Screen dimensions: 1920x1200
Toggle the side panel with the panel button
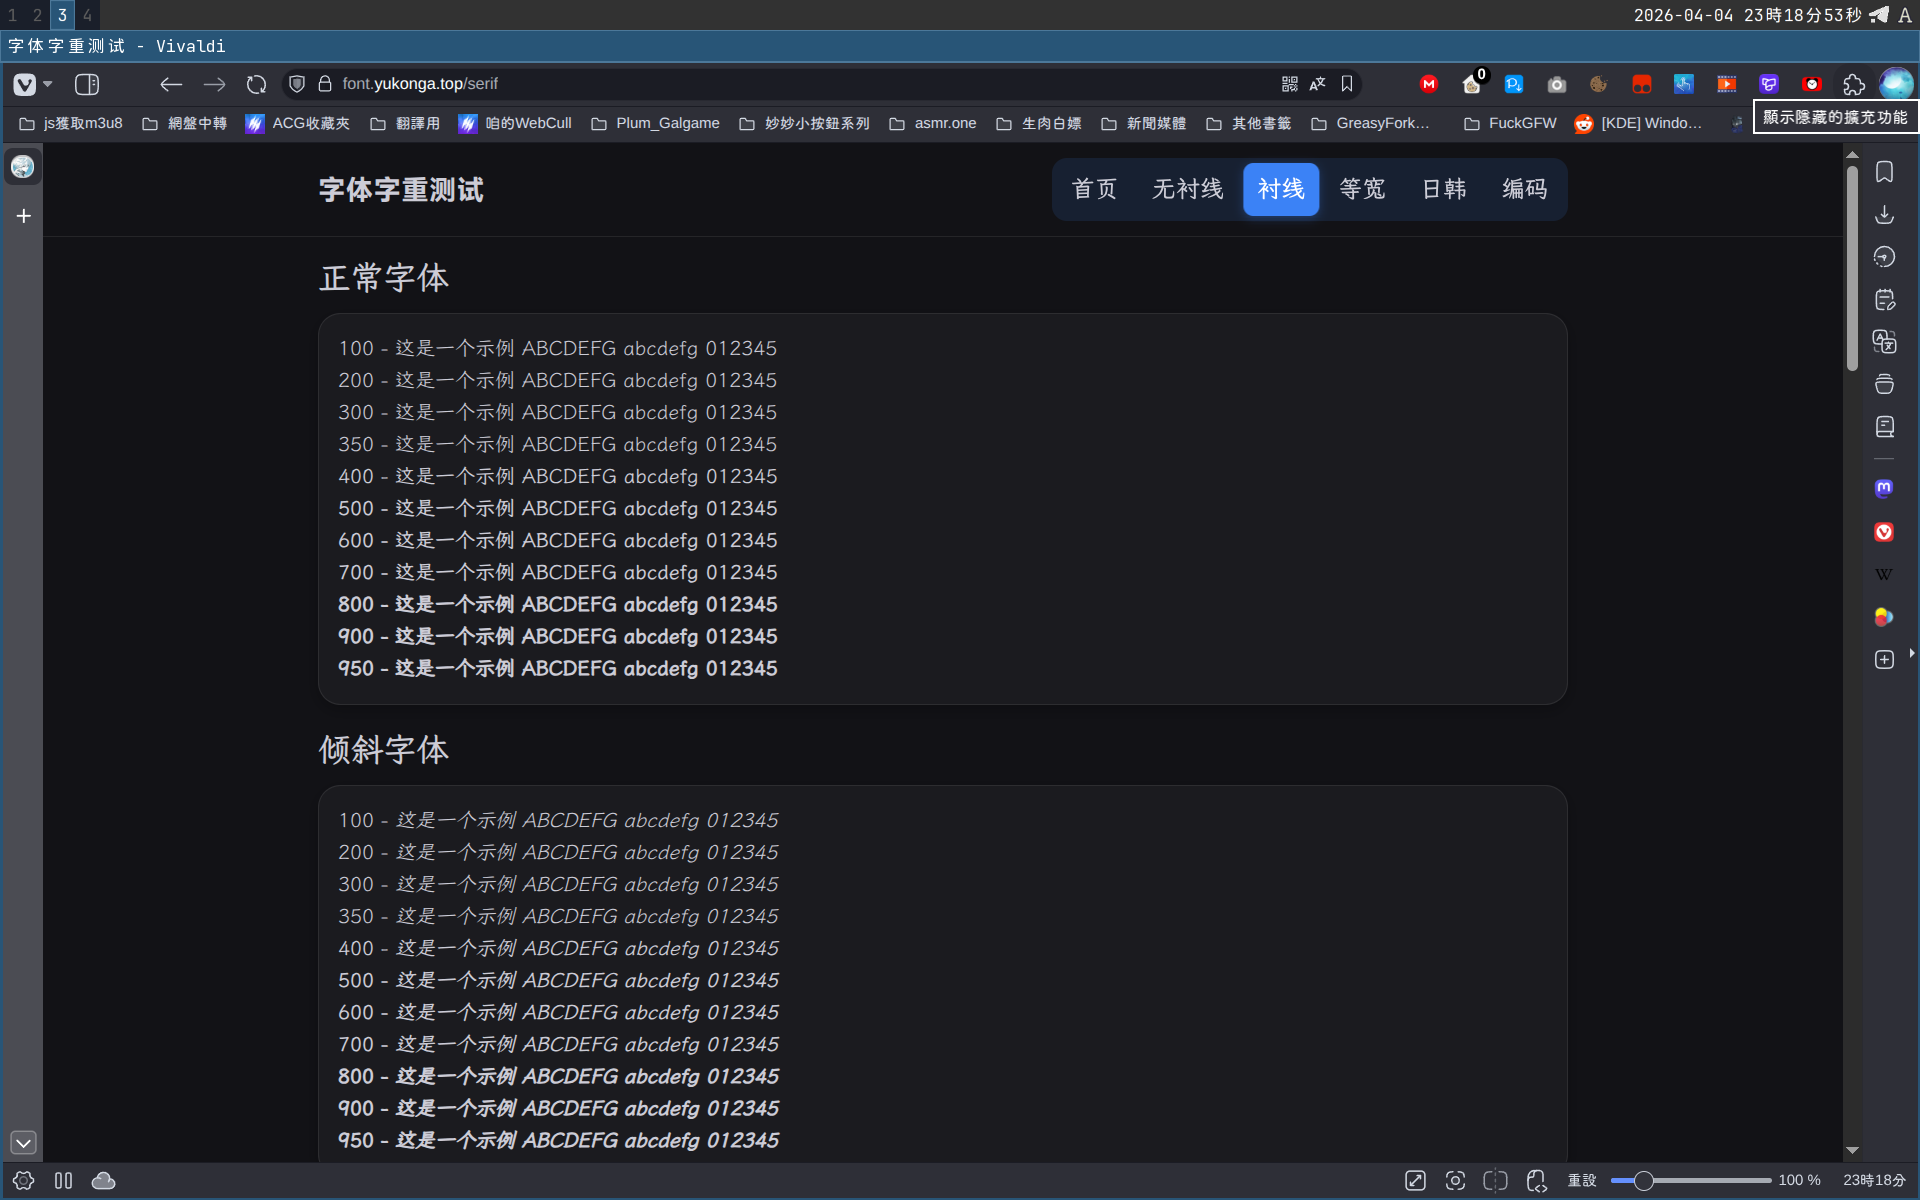88,84
